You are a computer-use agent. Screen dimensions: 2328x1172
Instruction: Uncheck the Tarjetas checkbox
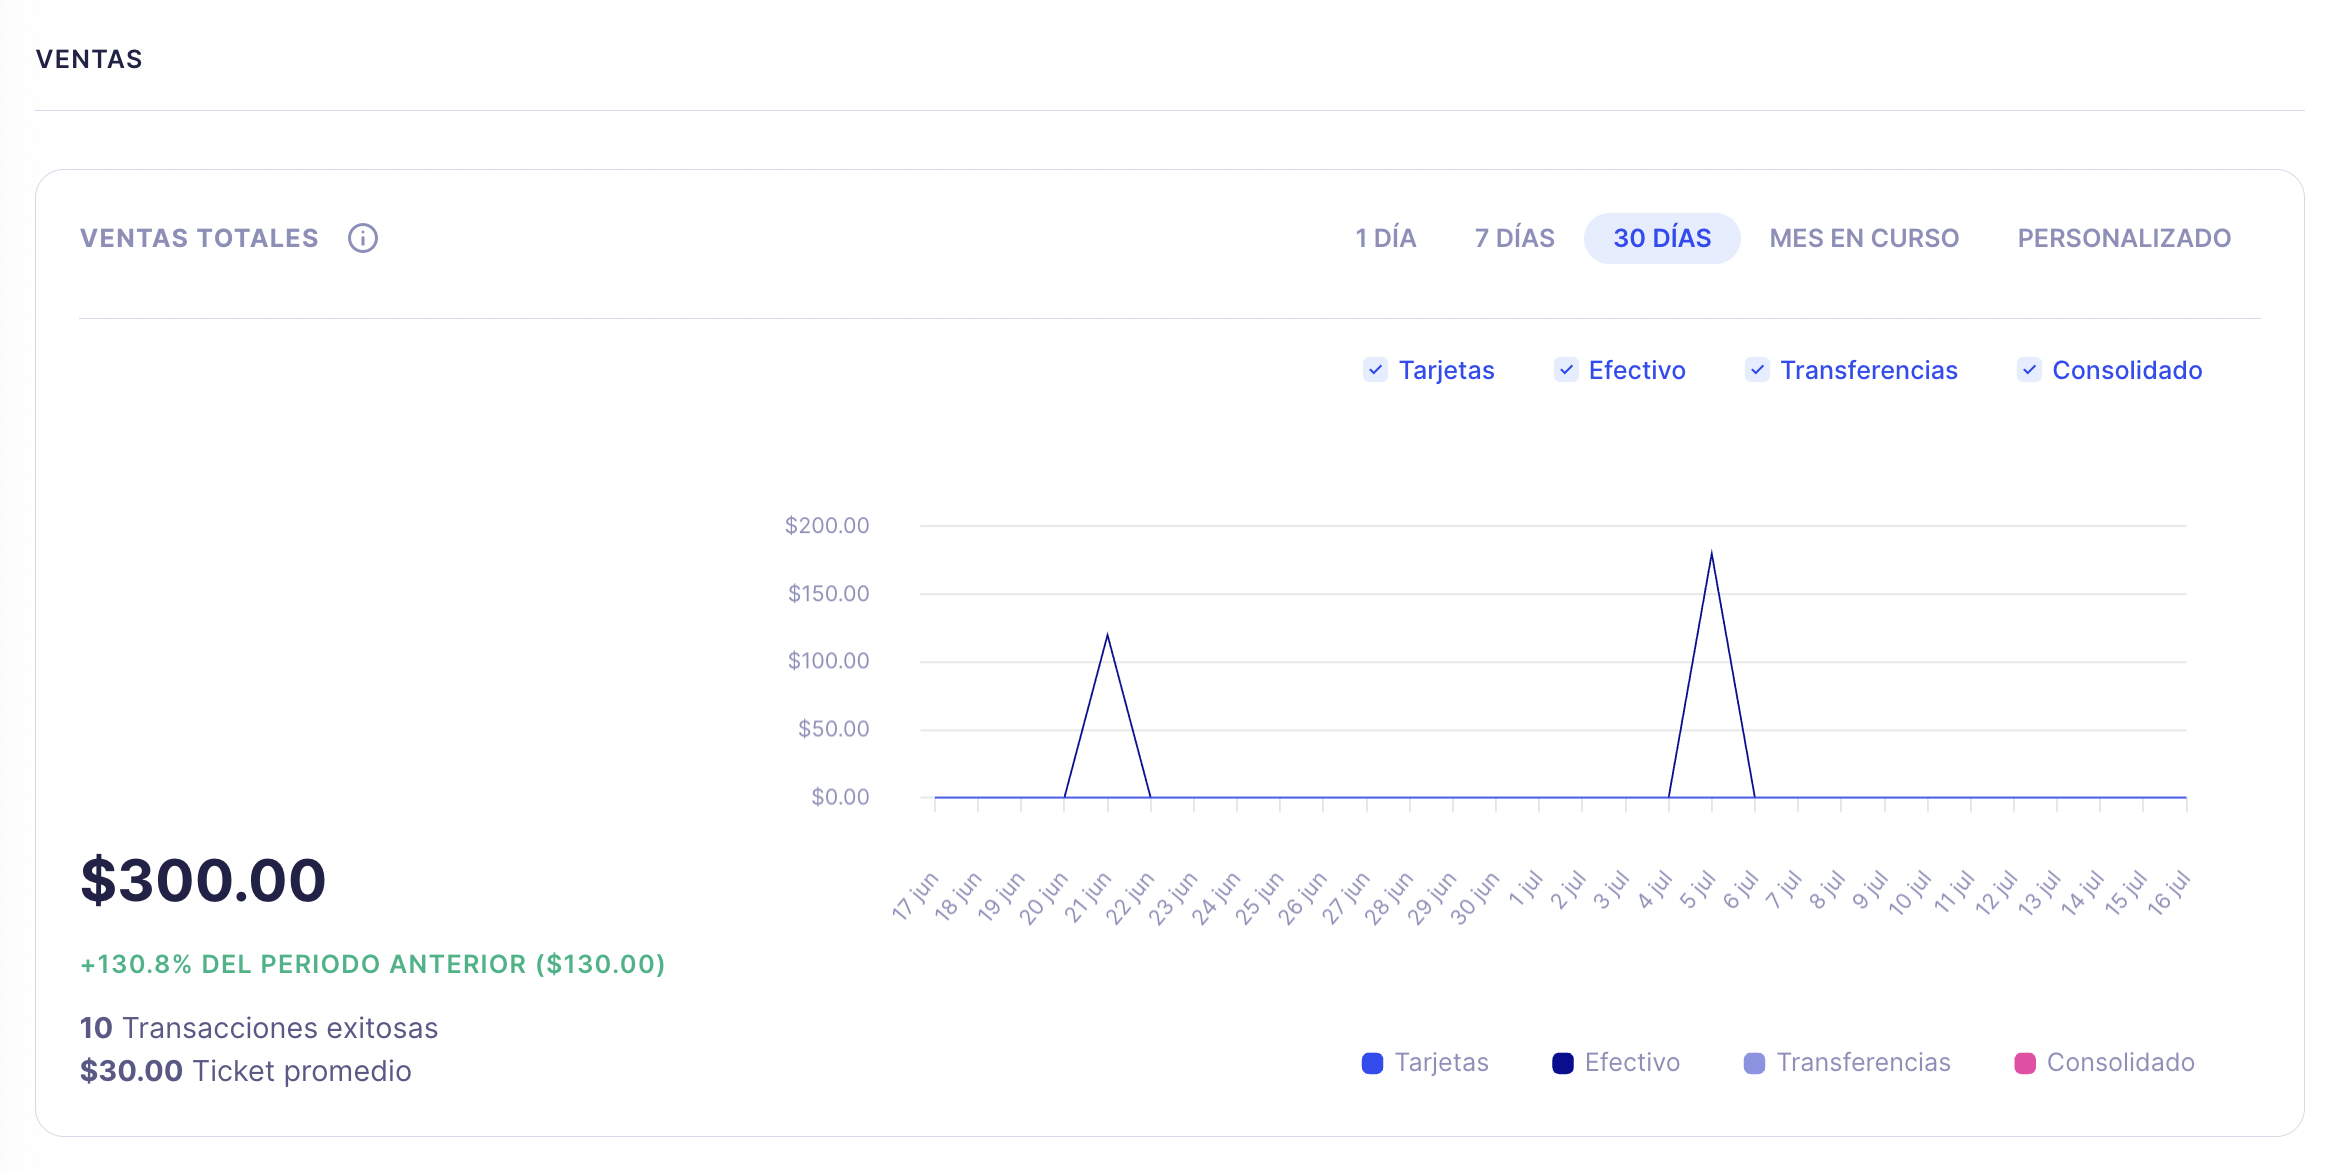1375,370
